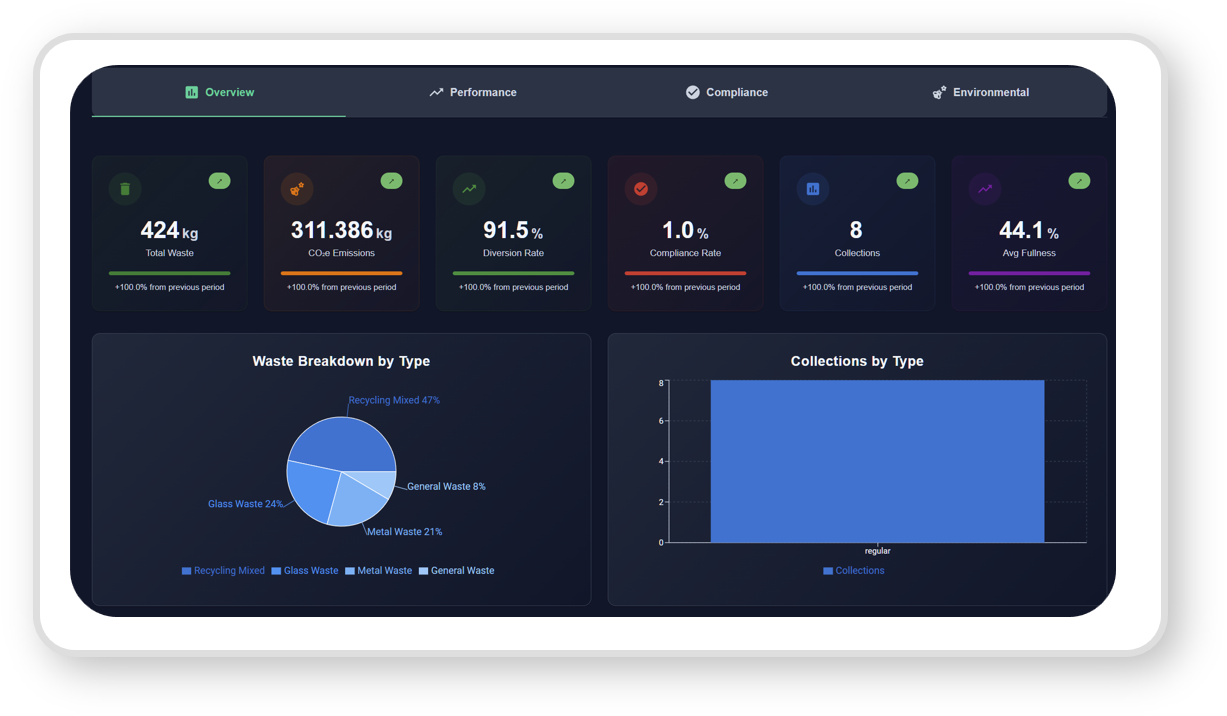Click the Metal Waste 21% pie label
Screen dimensions: 1227x716
pos(404,532)
